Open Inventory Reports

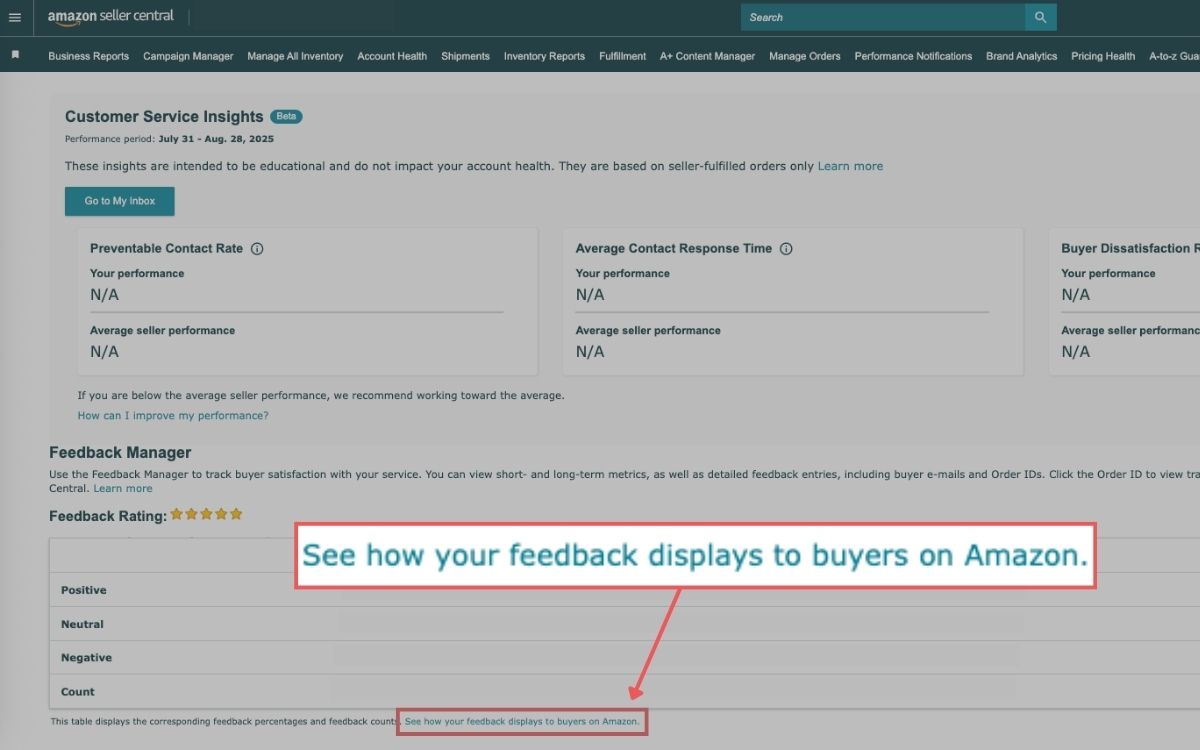(544, 56)
